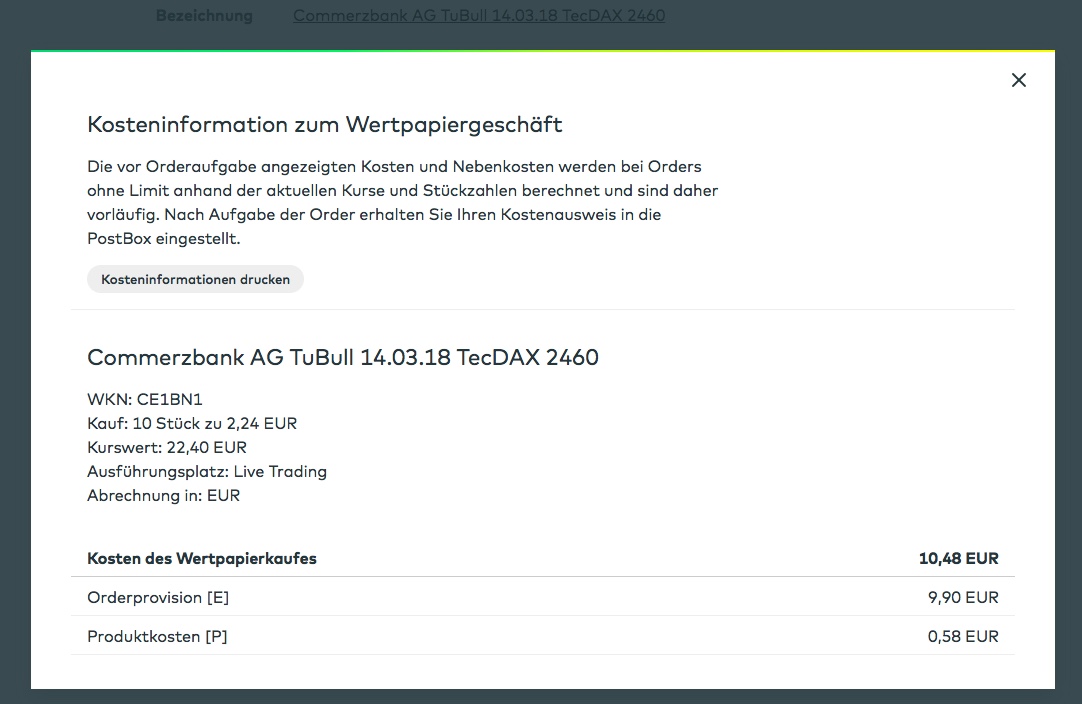This screenshot has width=1082, height=704.
Task: Click the Orderprovision [E] row label
Action: pyautogui.click(x=158, y=597)
